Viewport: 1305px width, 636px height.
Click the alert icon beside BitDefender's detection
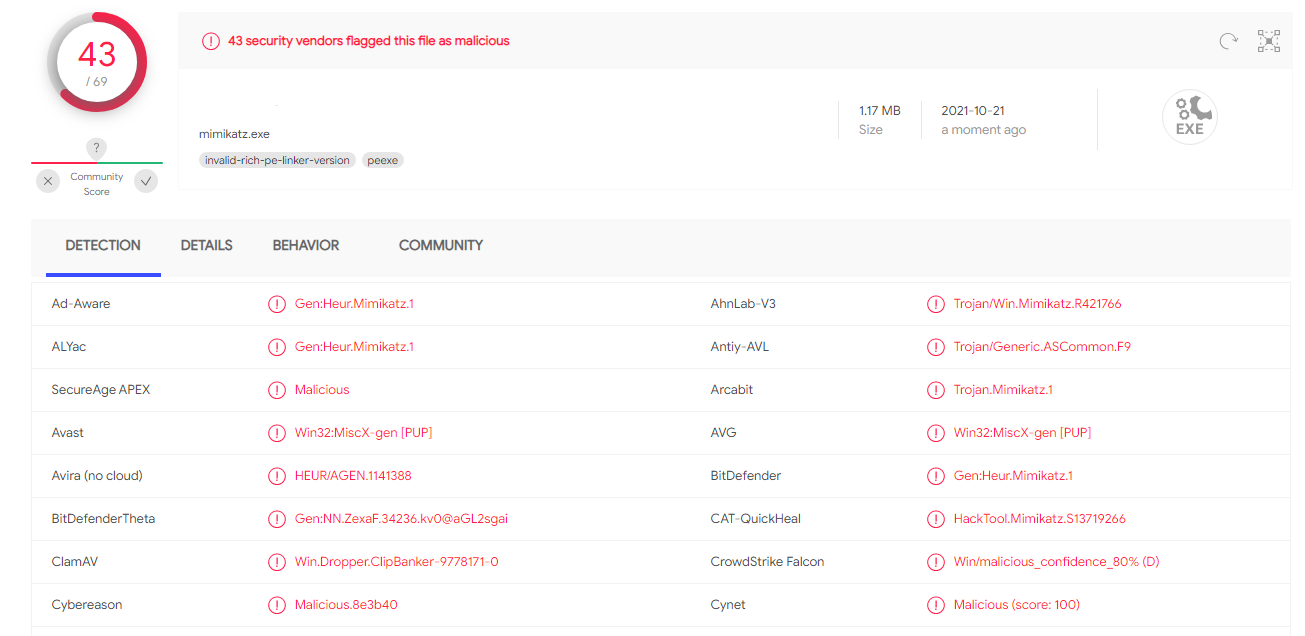coord(936,475)
